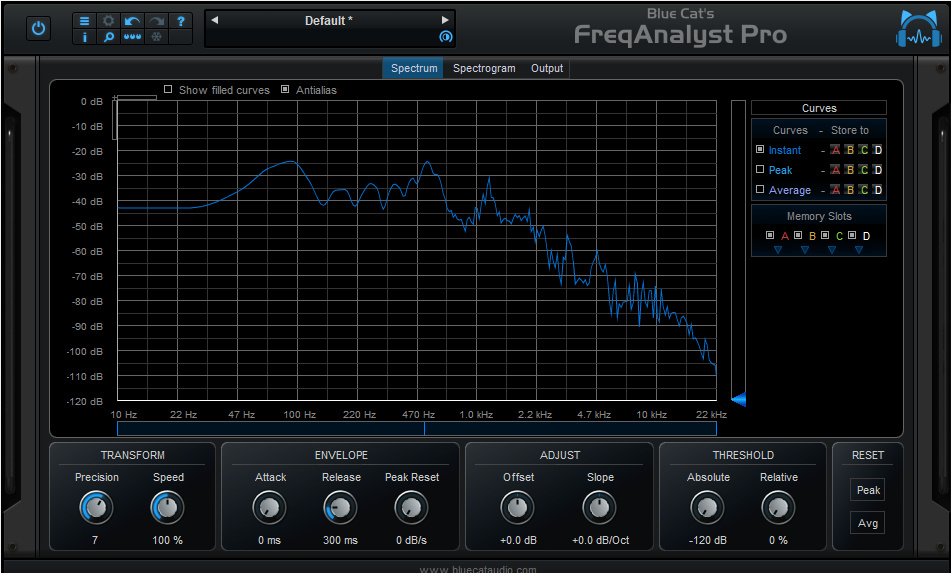Store Average curve to slot D
The height and width of the screenshot is (573, 951).
click(878, 190)
